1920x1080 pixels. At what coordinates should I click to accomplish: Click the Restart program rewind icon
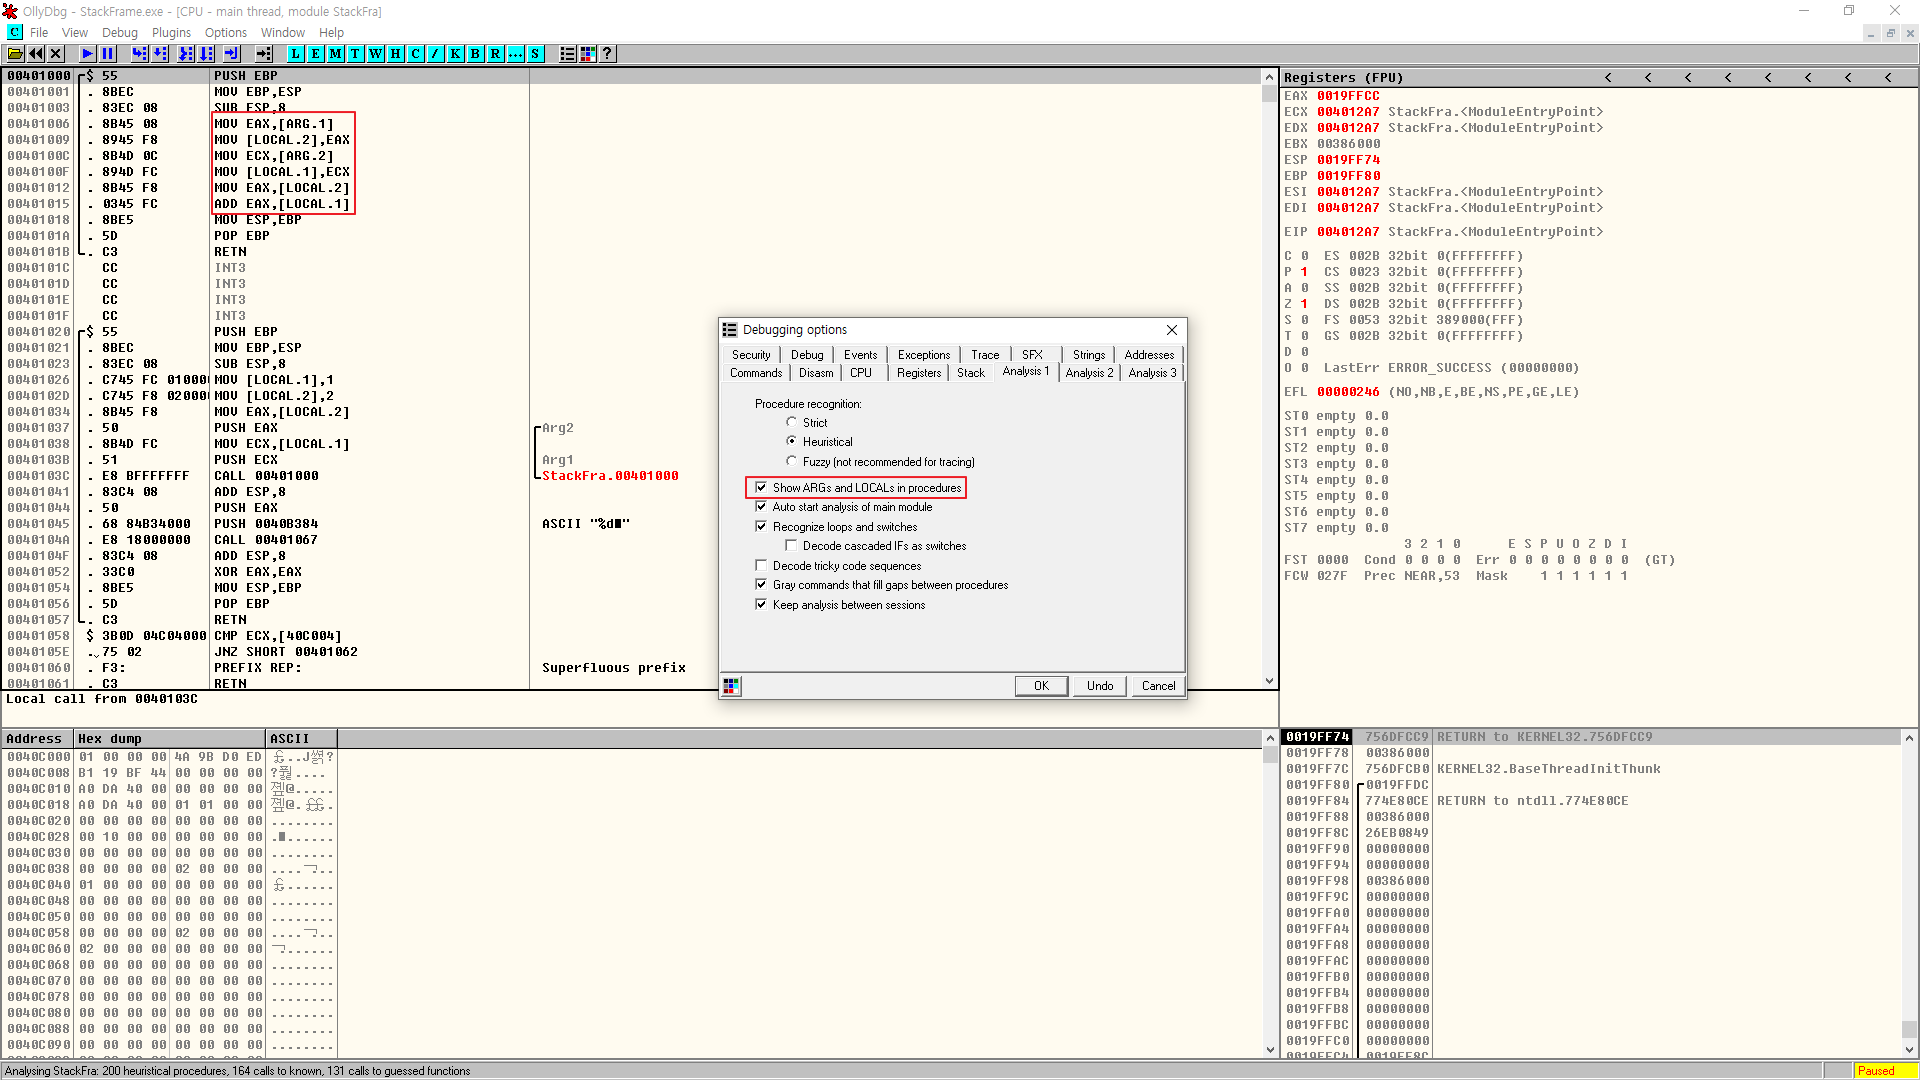click(x=36, y=54)
